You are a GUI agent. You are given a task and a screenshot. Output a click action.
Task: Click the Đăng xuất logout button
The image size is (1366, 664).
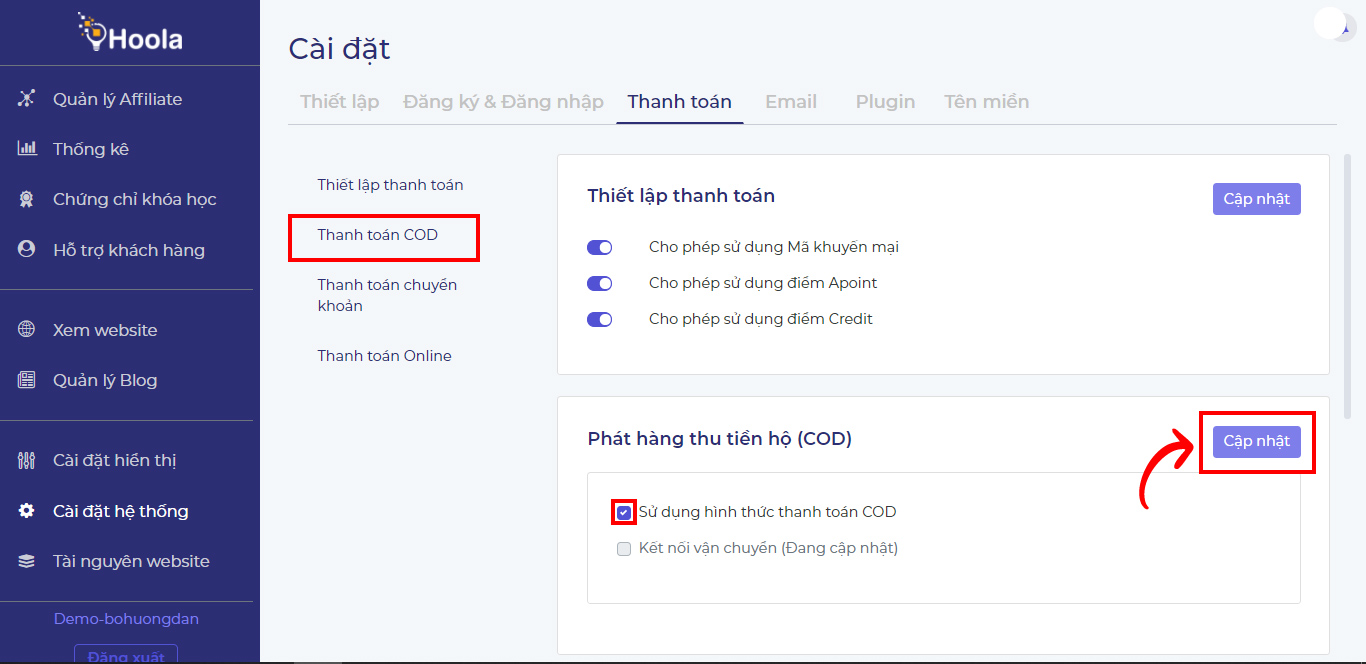126,655
